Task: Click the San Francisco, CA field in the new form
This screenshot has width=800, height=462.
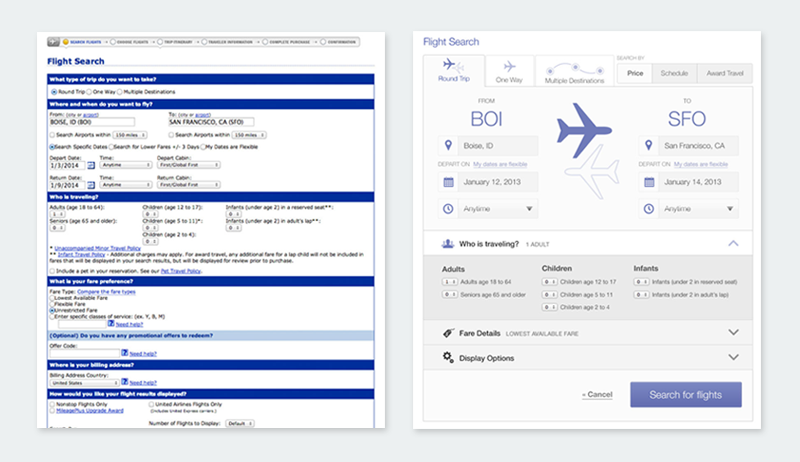Action: click(698, 146)
